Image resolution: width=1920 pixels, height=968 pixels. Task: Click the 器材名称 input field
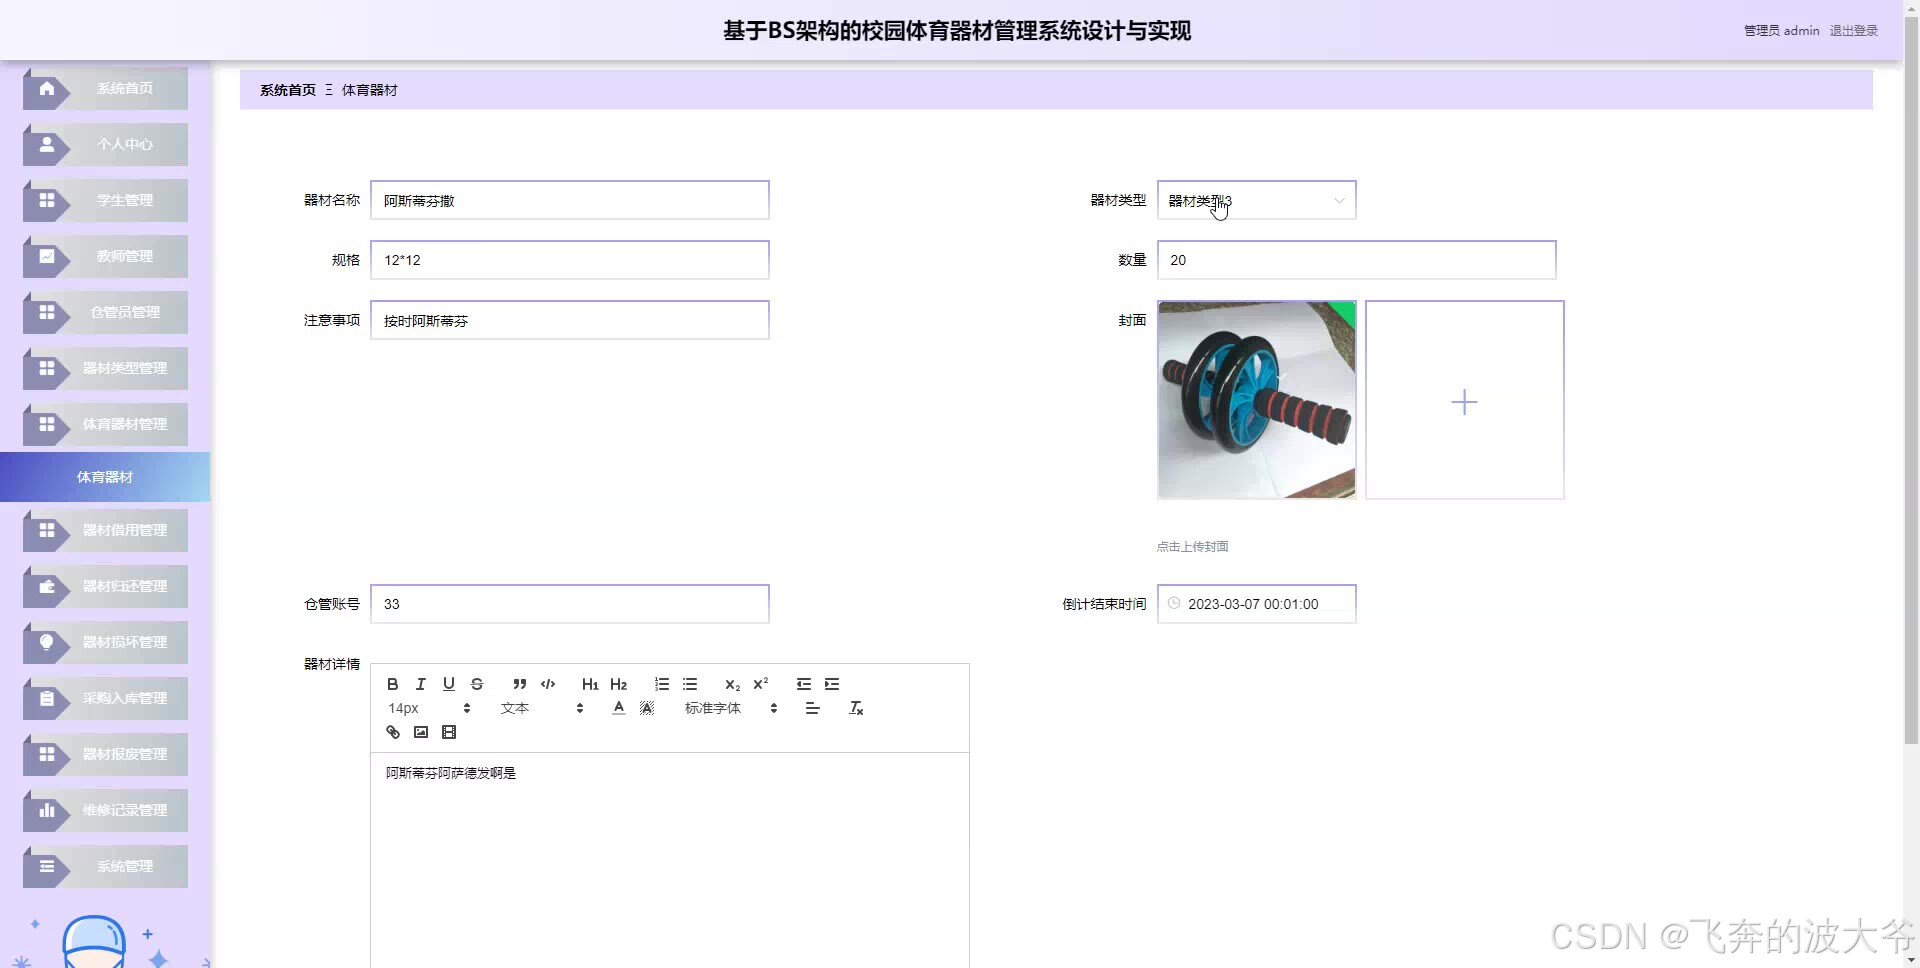570,200
